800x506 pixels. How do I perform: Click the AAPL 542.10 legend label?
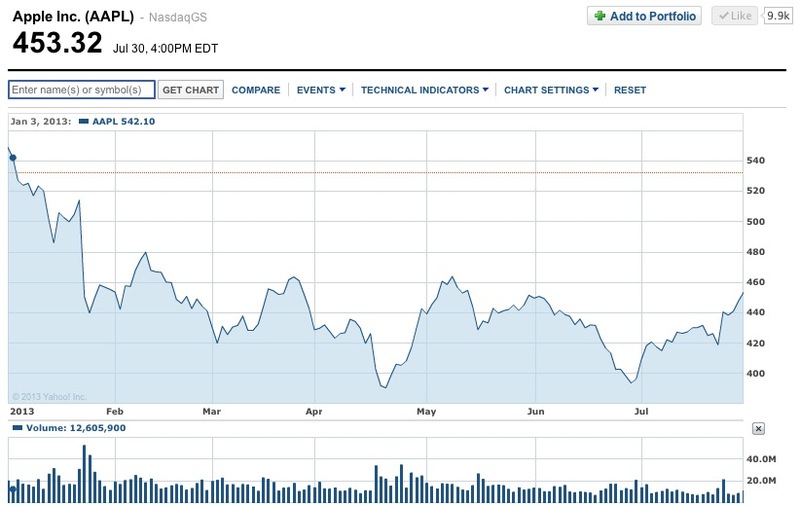click(x=123, y=121)
